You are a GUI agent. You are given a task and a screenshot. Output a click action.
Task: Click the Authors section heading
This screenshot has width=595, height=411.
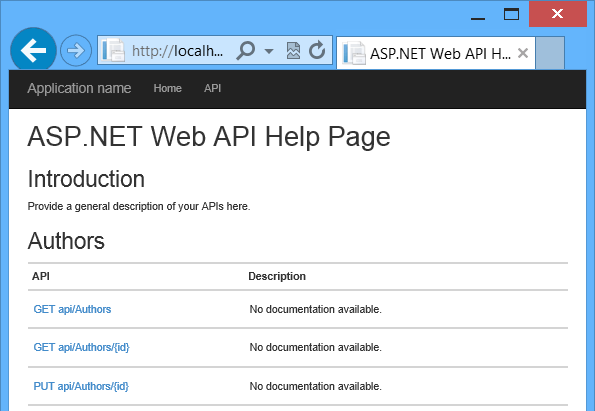click(x=66, y=241)
